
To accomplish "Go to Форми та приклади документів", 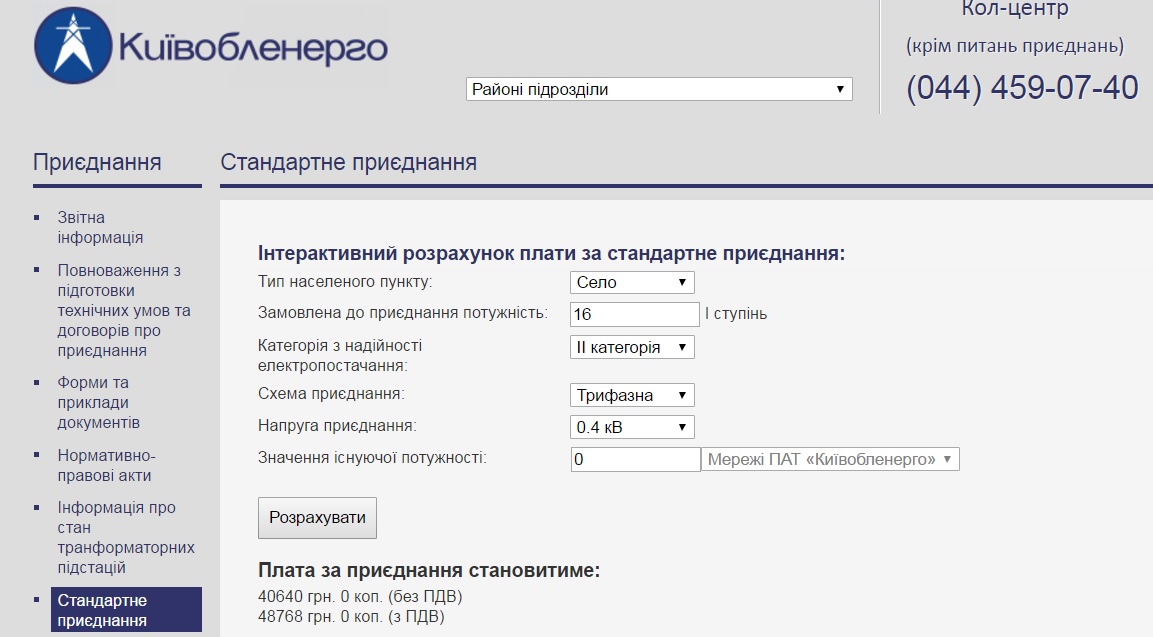I will [99, 402].
